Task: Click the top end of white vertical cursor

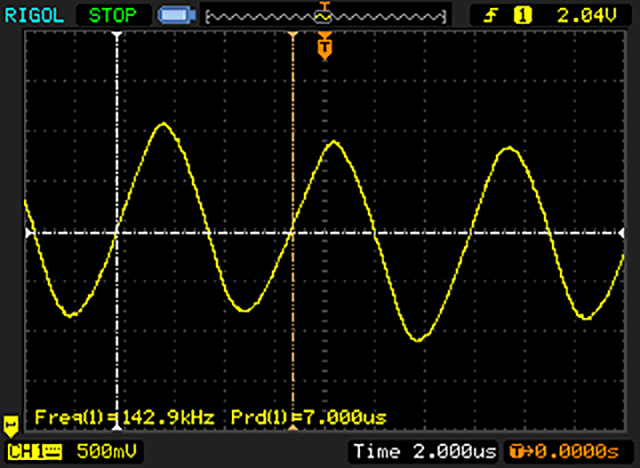Action: pyautogui.click(x=117, y=35)
